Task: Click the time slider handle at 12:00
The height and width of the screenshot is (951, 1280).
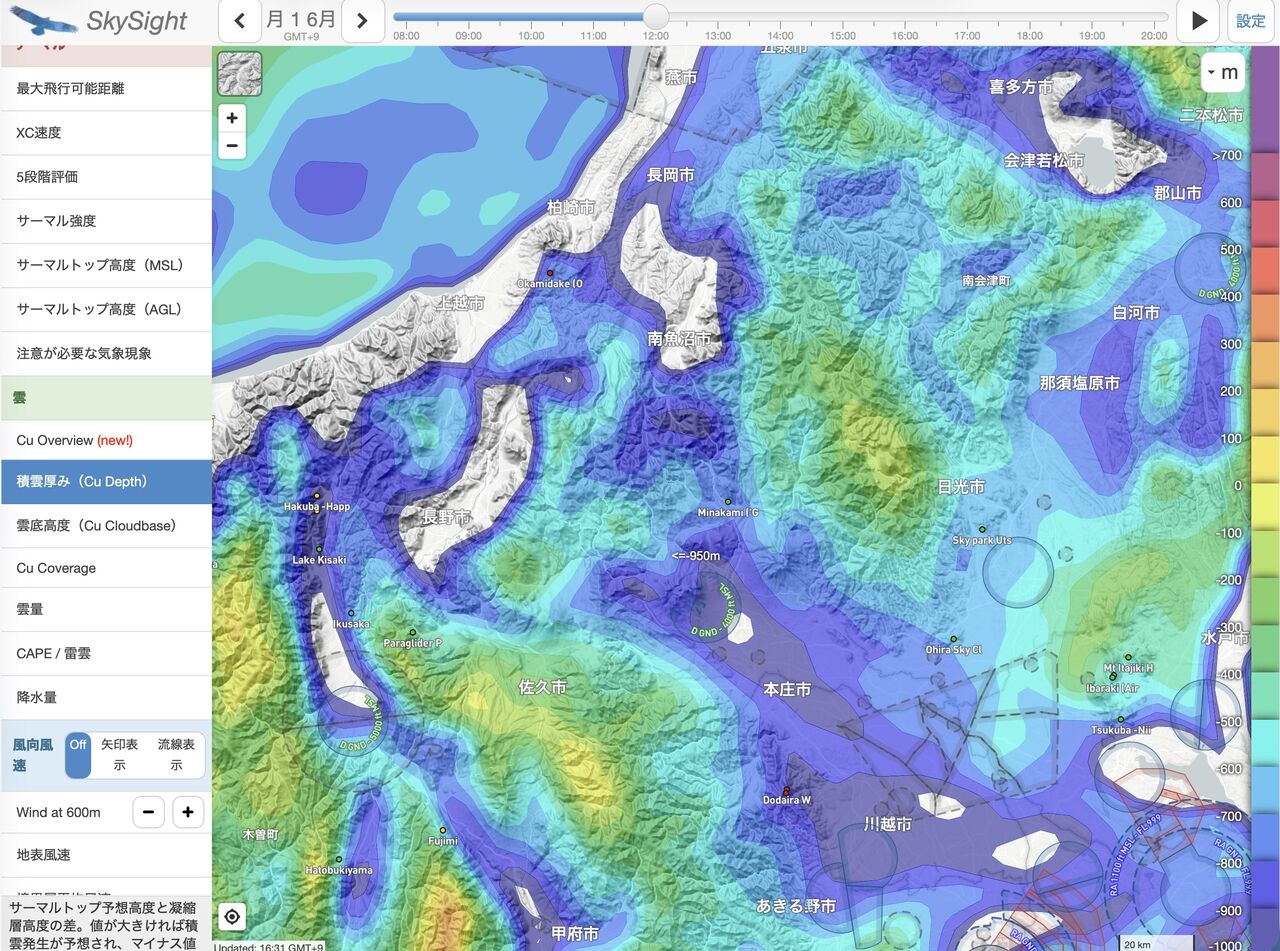Action: (656, 16)
